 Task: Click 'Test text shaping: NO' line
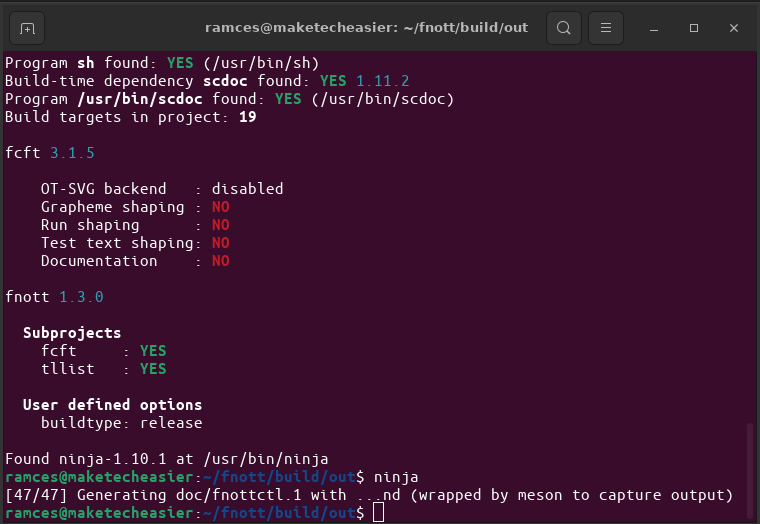coord(135,243)
